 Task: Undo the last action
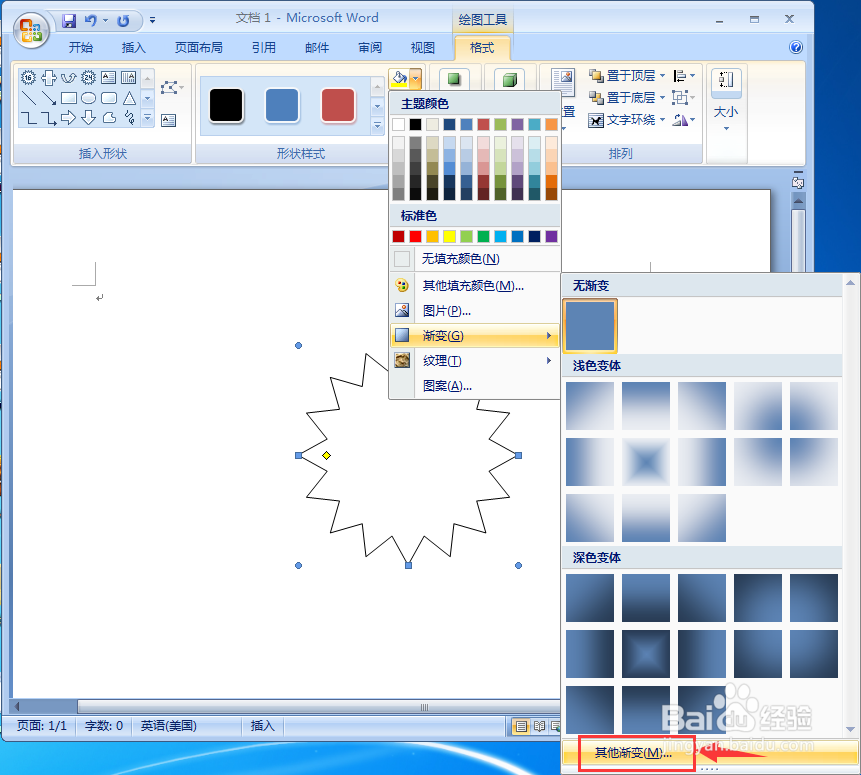point(90,21)
